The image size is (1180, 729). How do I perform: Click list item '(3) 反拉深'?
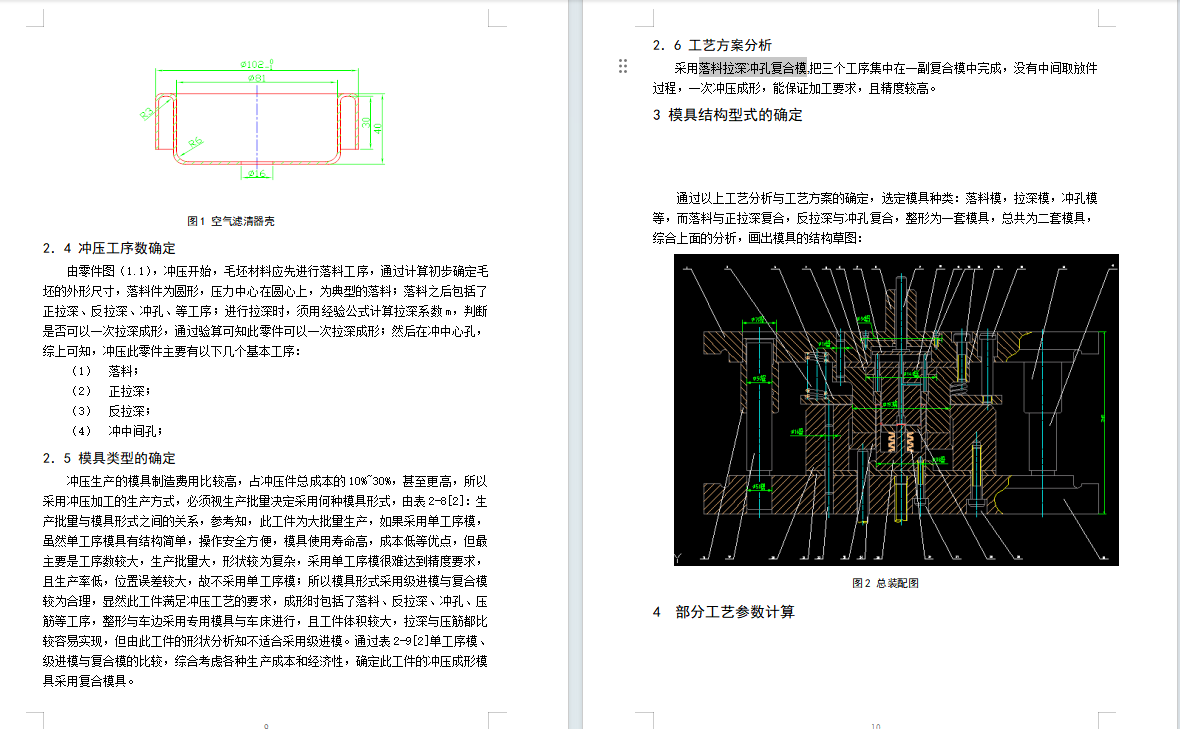(x=111, y=411)
